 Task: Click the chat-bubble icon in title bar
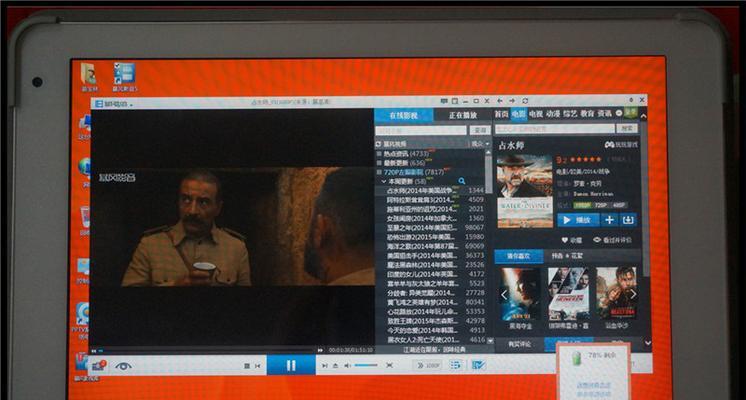point(443,101)
